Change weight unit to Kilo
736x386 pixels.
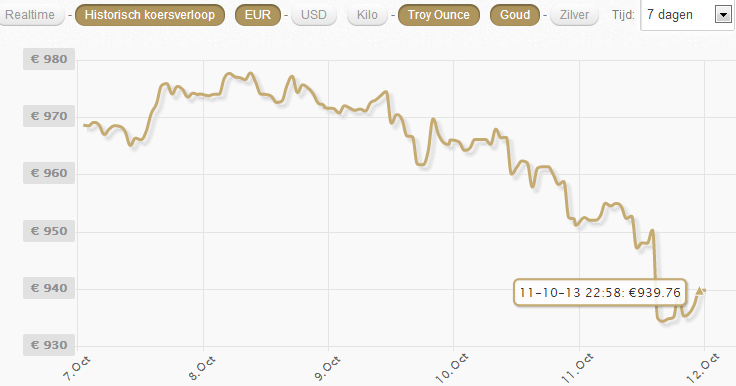(x=367, y=15)
